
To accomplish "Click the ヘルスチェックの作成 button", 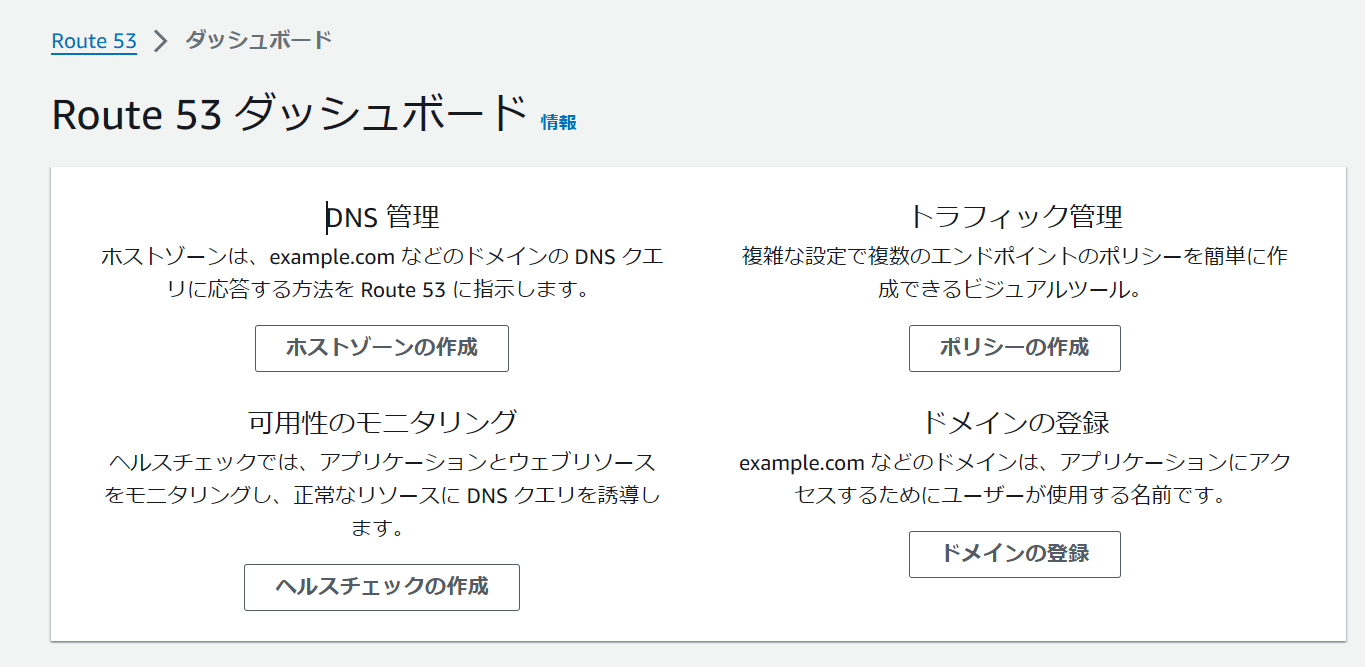I will pyautogui.click(x=382, y=587).
